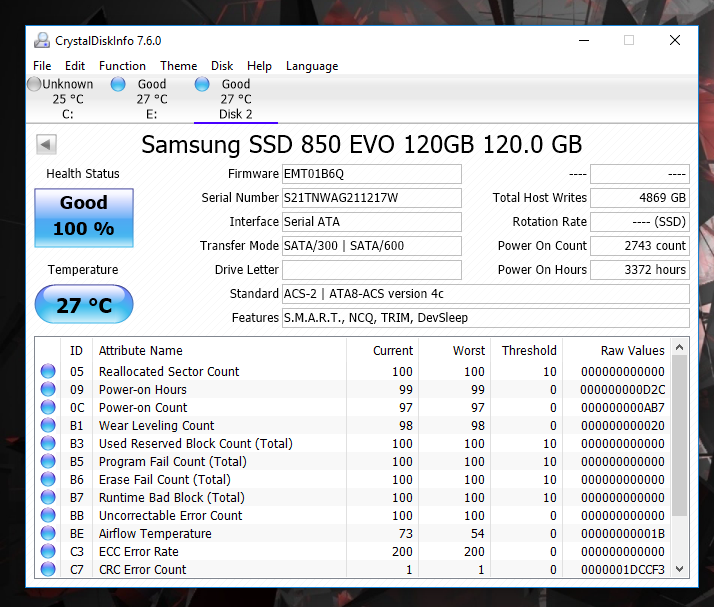The height and width of the screenshot is (607, 714).
Task: Click the Worst column header
Action: pyautogui.click(x=454, y=351)
